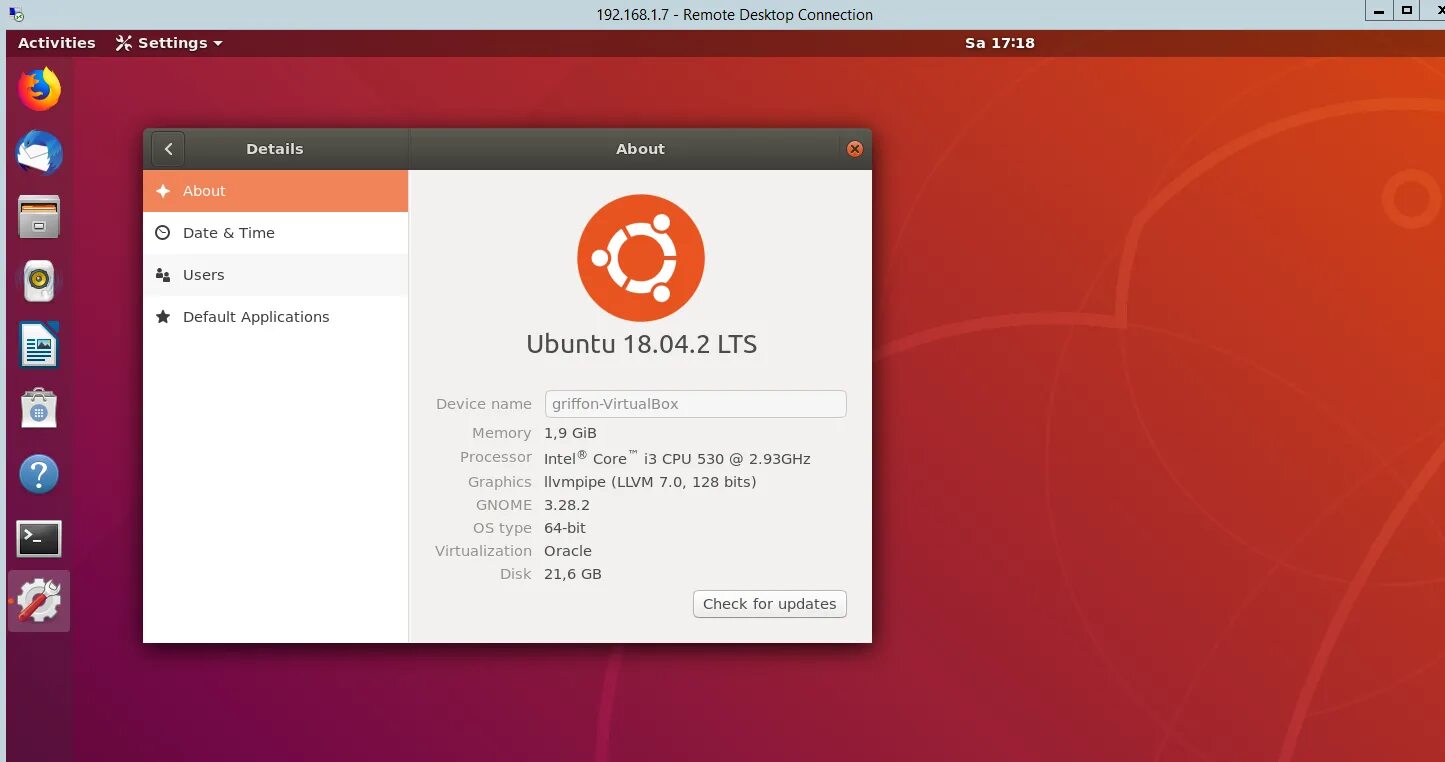Image resolution: width=1445 pixels, height=762 pixels.
Task: Click the Intel Core i3 processor text
Action: tap(677, 458)
